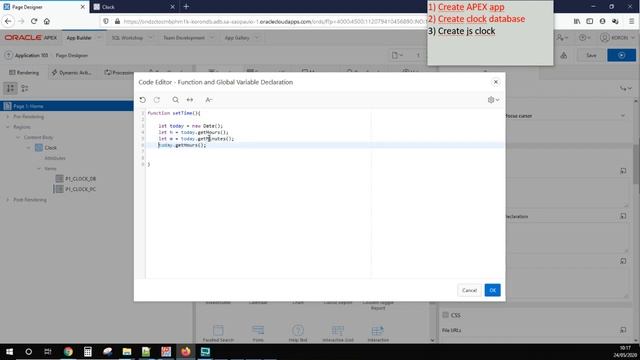Reload the page with refresh icon
Image resolution: width=640 pixels, height=360 pixels.
coord(34,21)
